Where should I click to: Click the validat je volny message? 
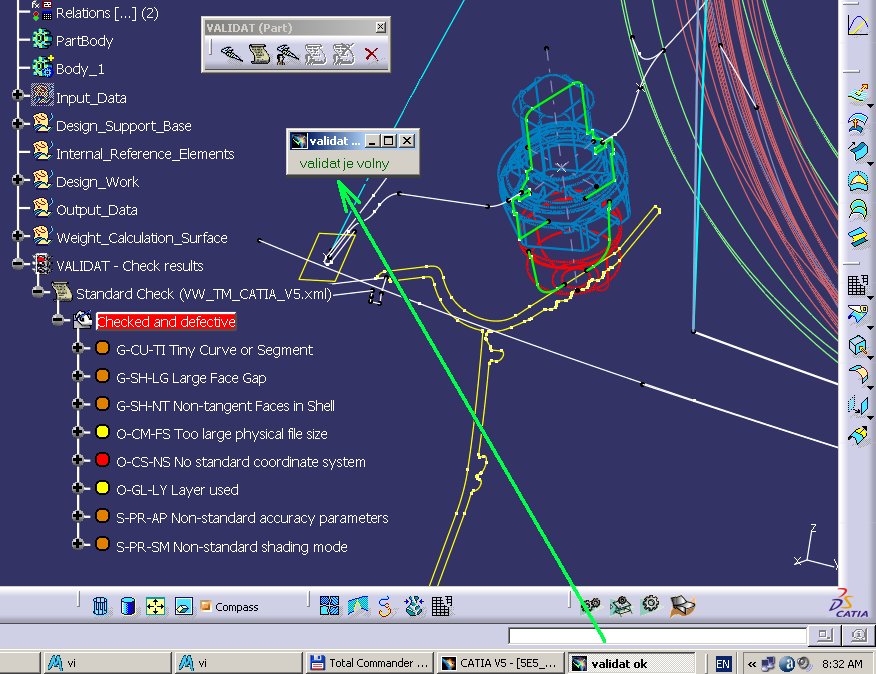coord(344,164)
